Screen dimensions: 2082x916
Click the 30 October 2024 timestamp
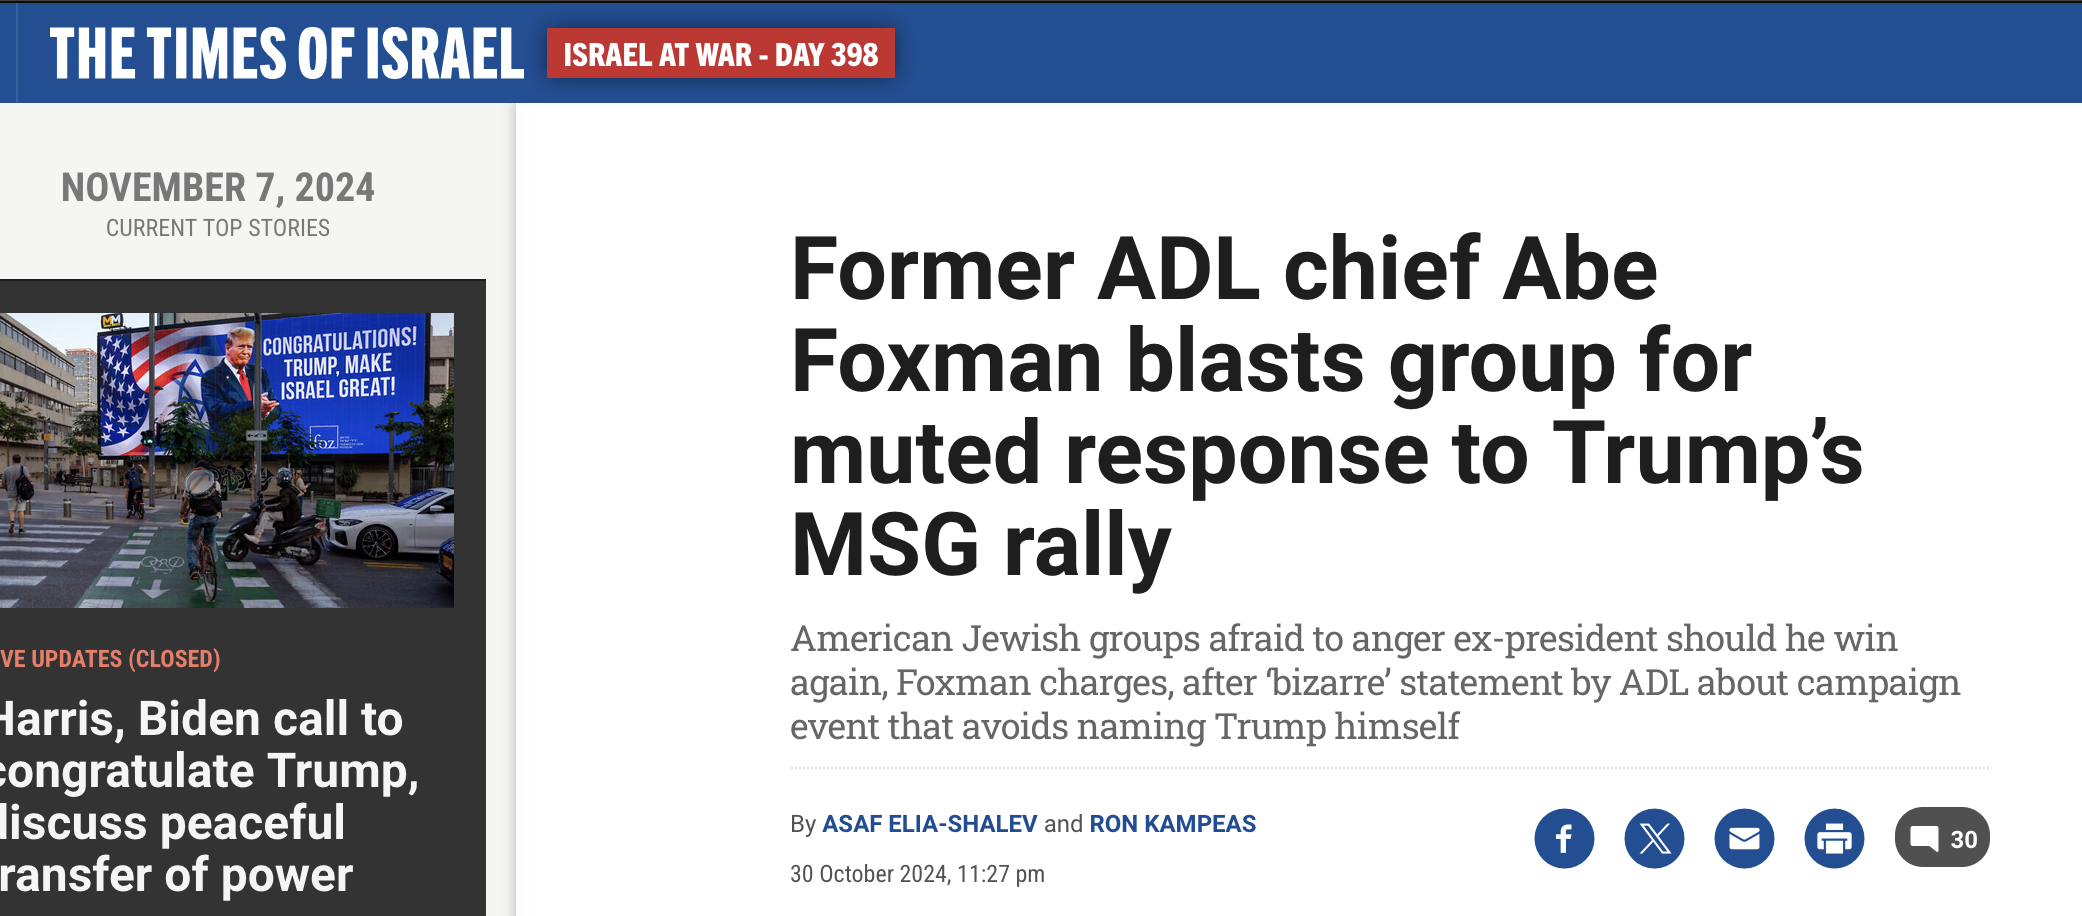917,874
